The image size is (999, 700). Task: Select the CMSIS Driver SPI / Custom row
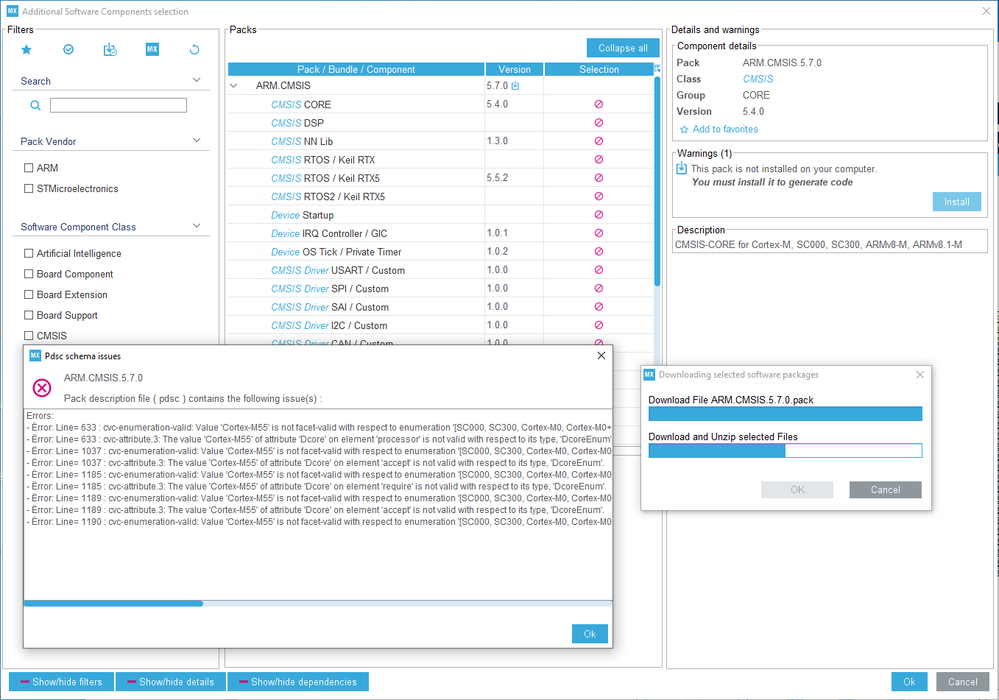tap(440, 289)
